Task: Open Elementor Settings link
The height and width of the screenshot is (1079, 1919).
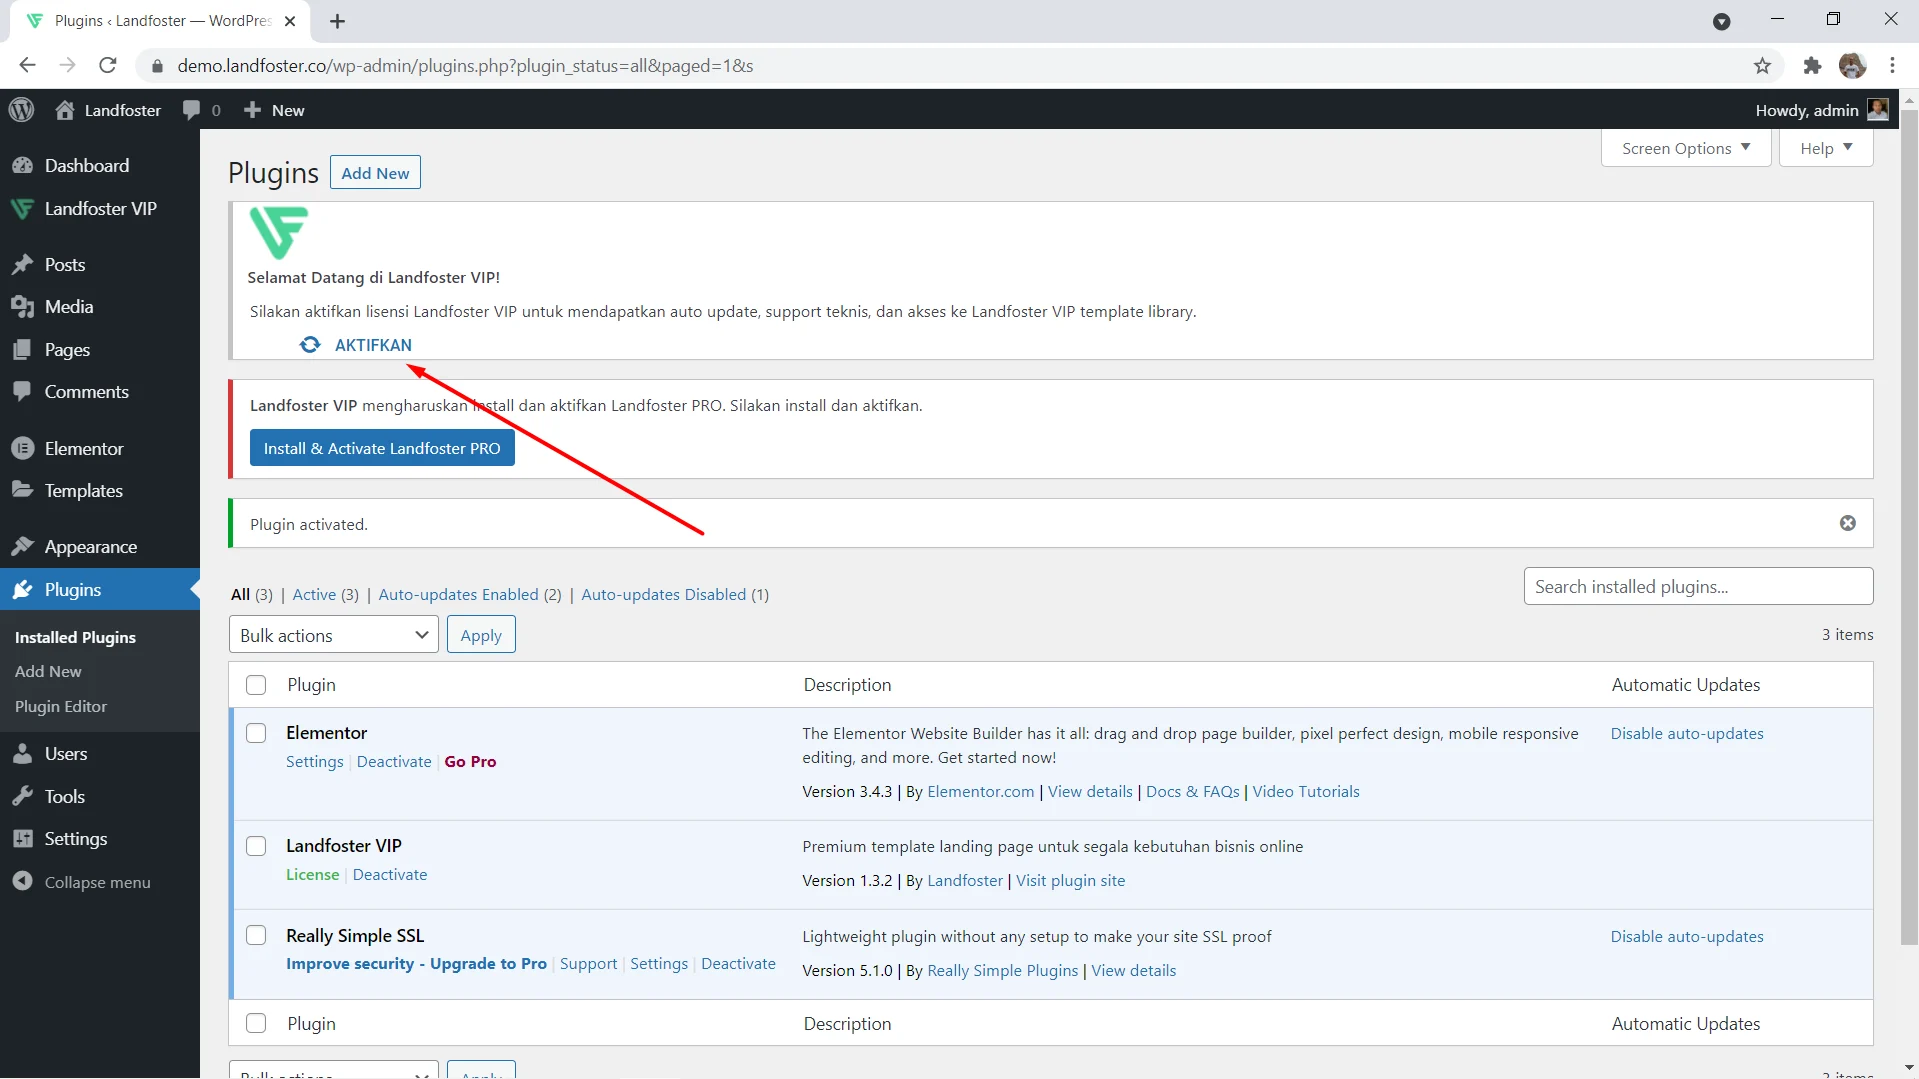Action: pos(314,762)
